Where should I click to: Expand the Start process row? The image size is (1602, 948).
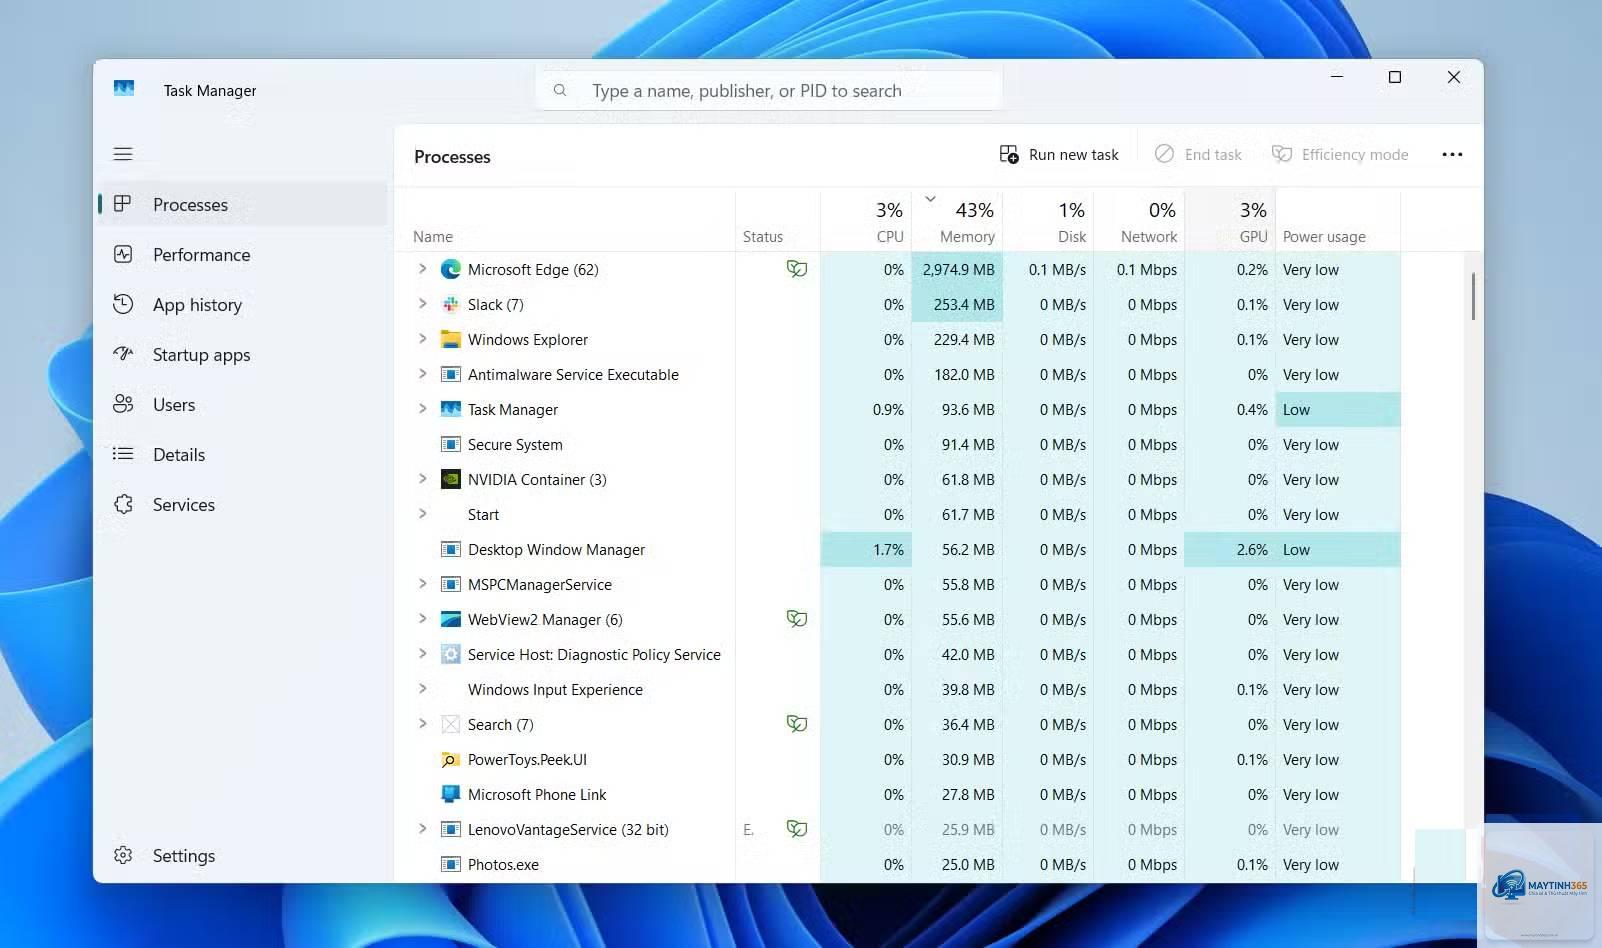pos(422,514)
